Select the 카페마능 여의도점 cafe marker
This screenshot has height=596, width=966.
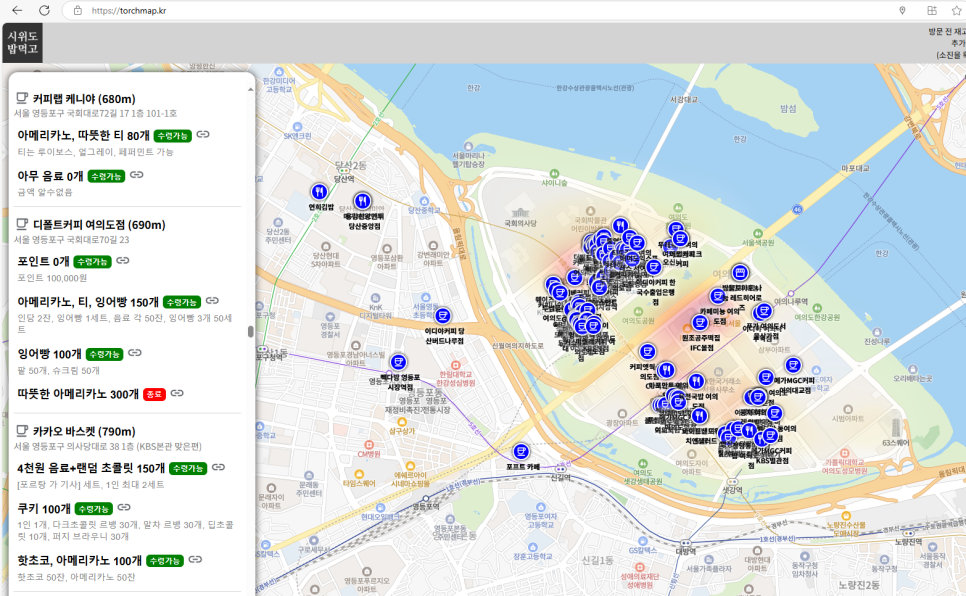coord(718,296)
